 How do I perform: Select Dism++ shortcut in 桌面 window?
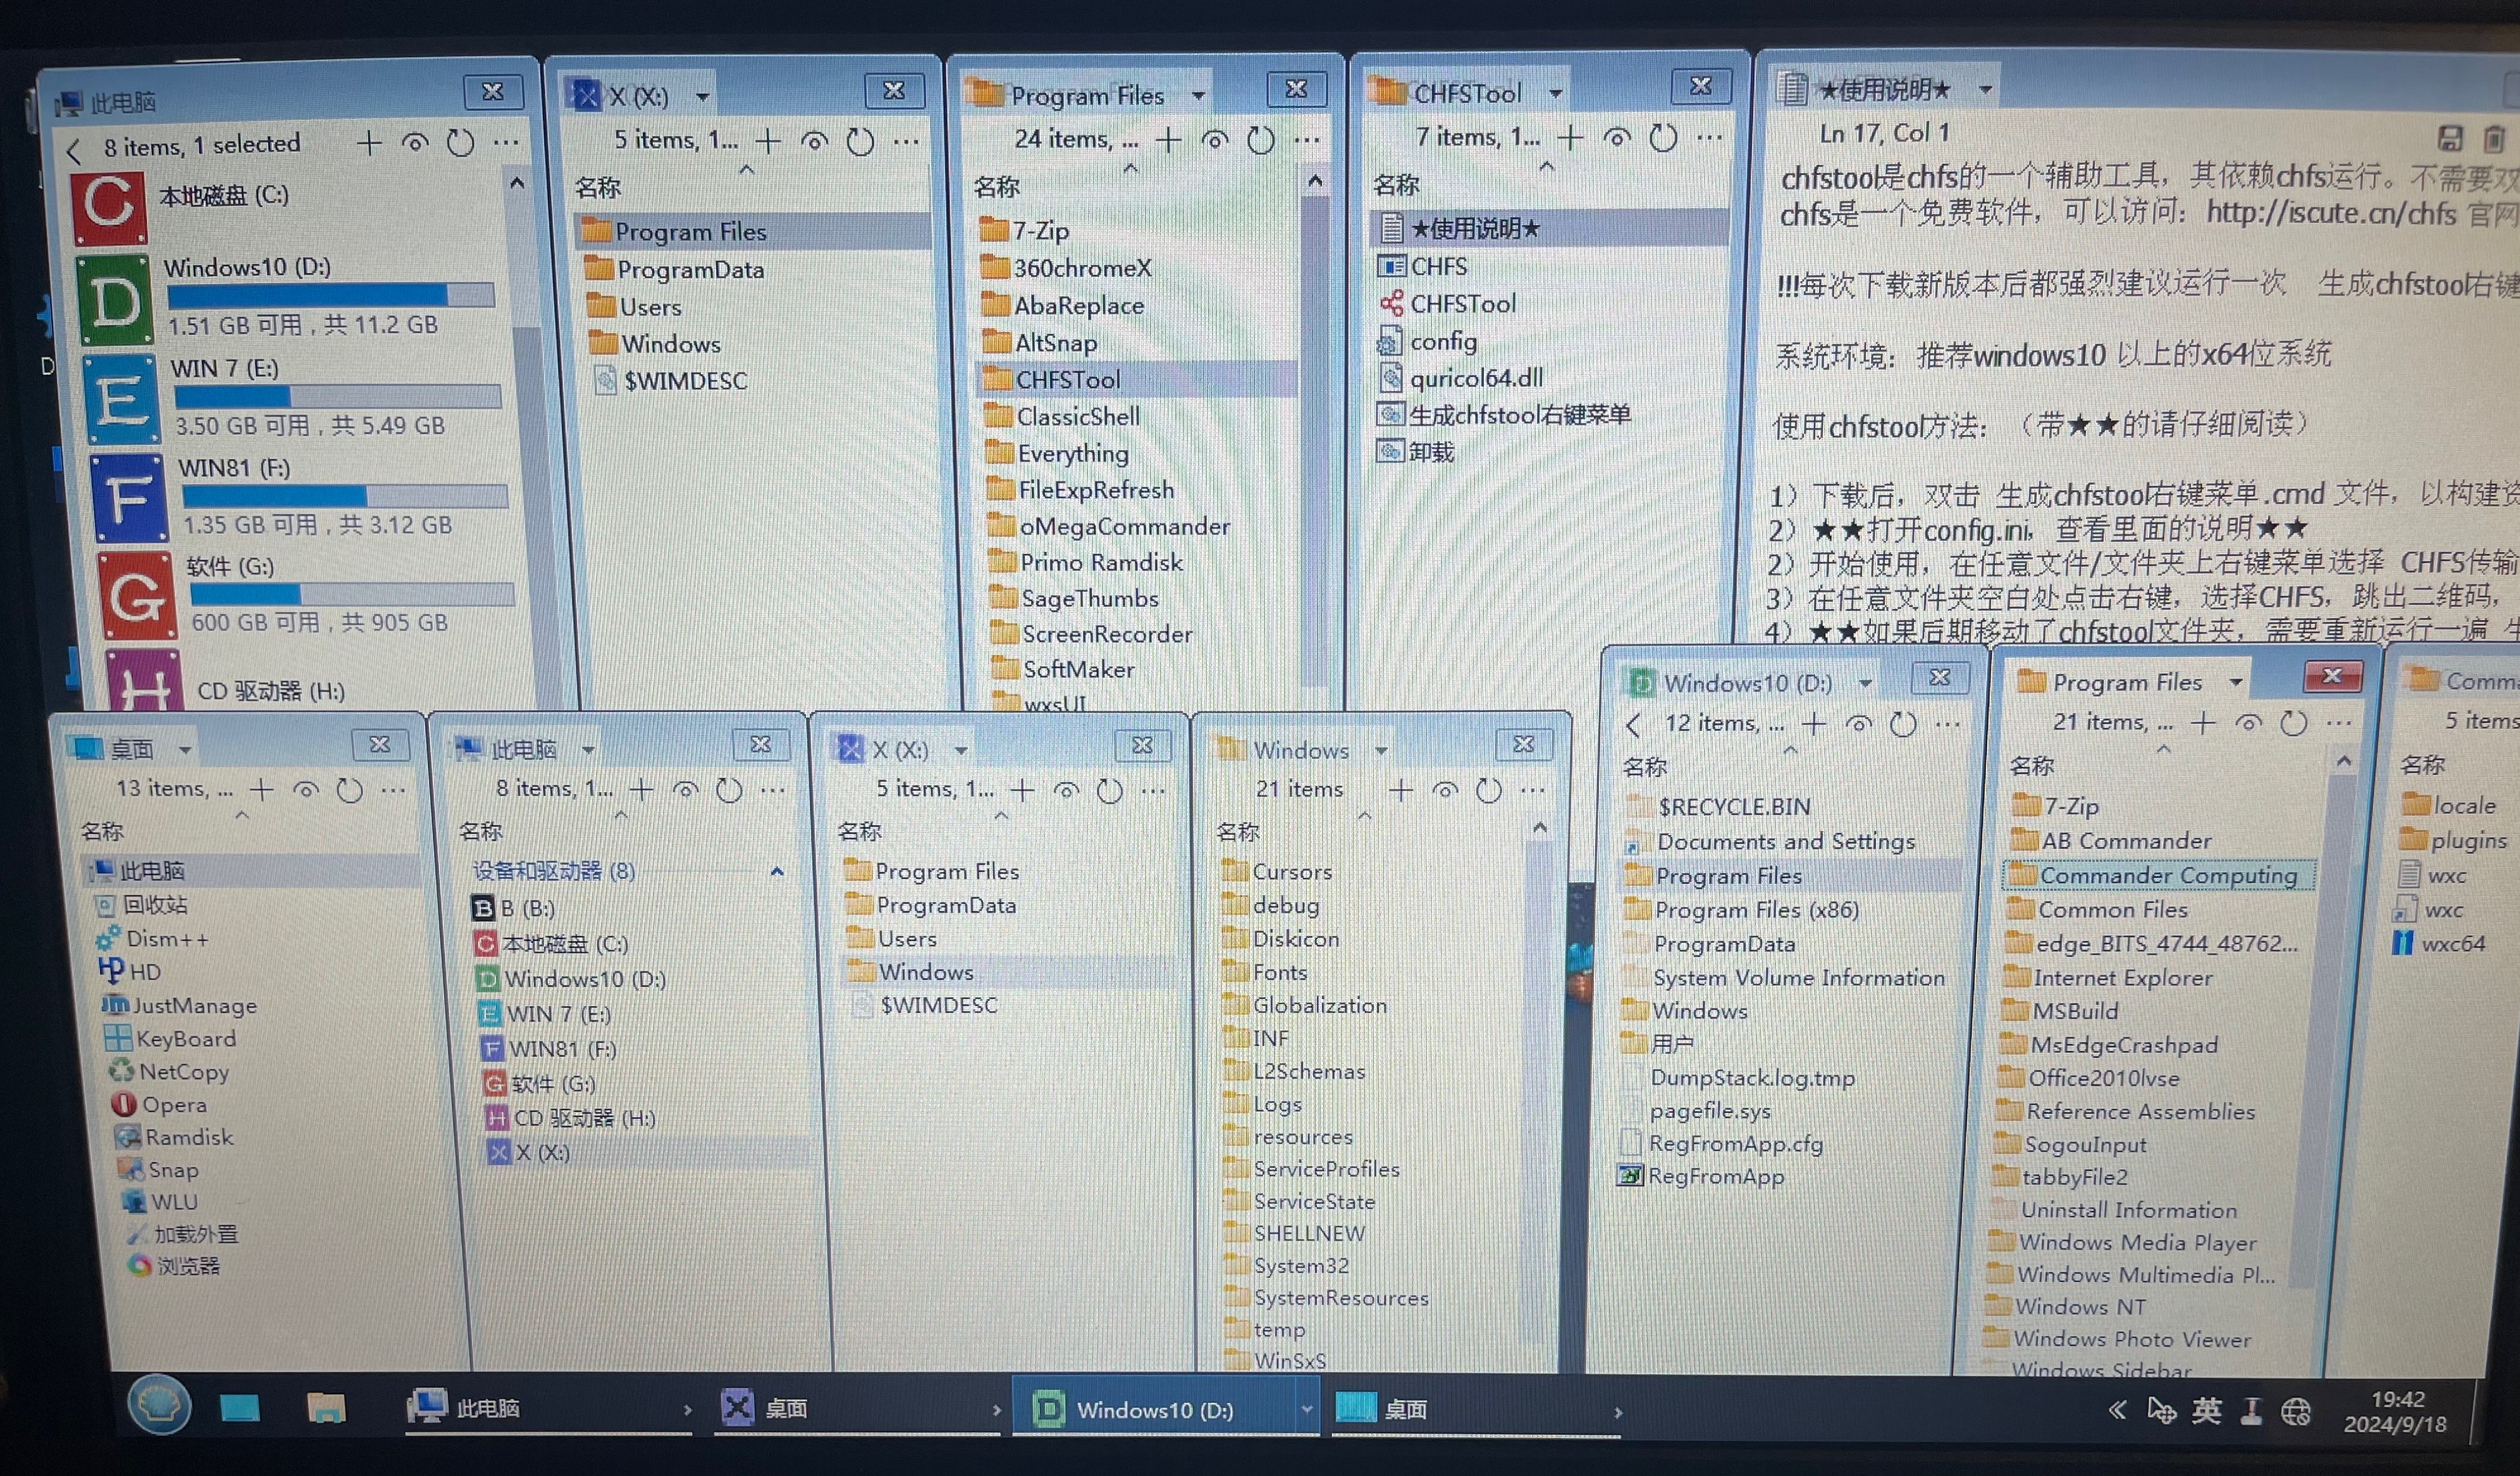tap(153, 939)
